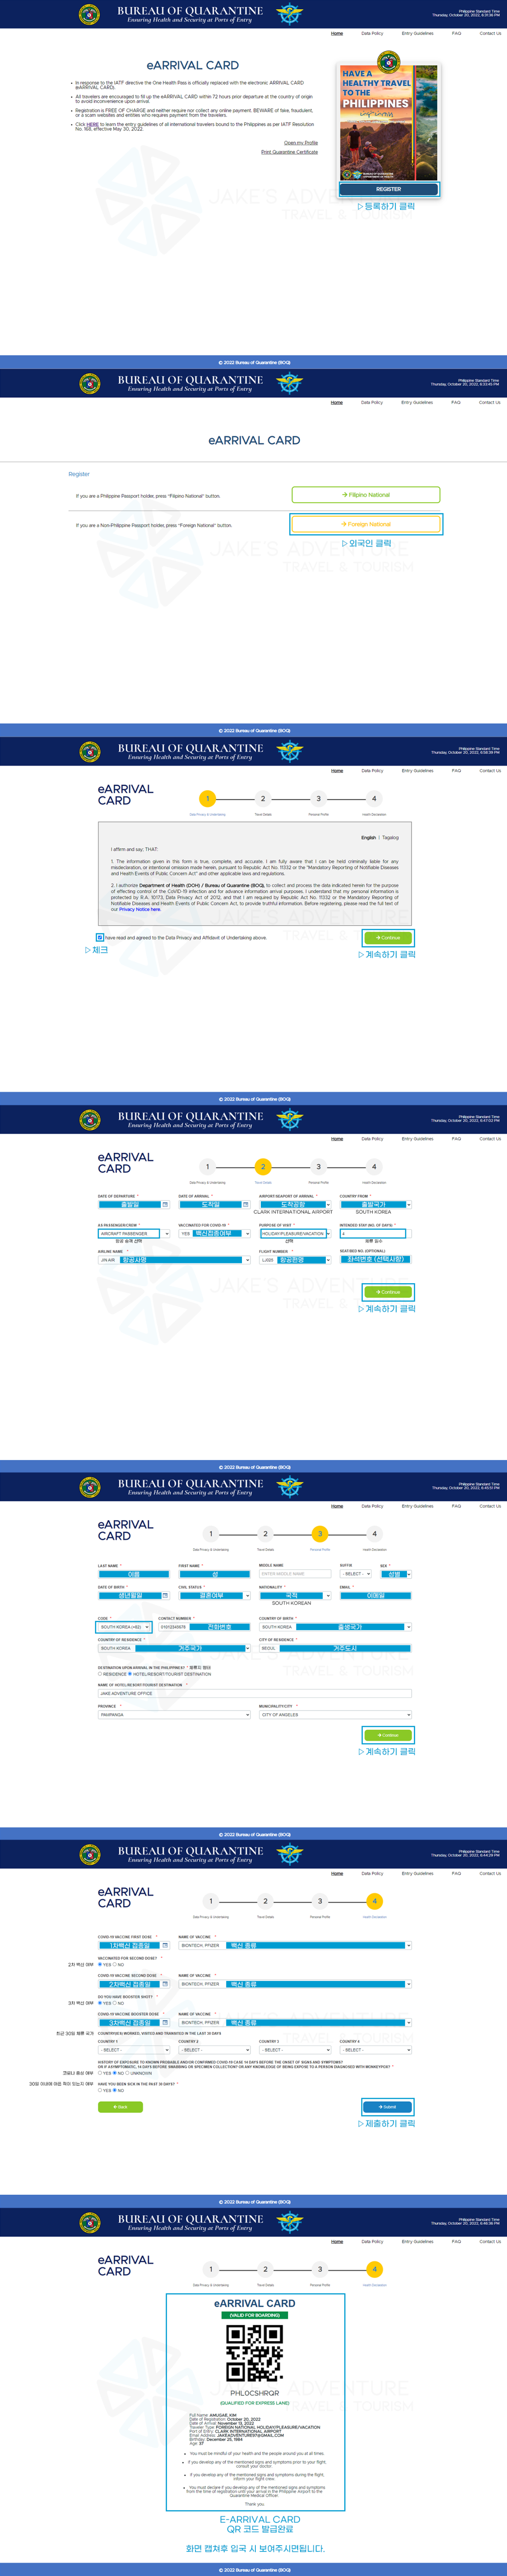Open the As Passenger/Crew dropdown
The image size is (507, 2576).
click(134, 1234)
